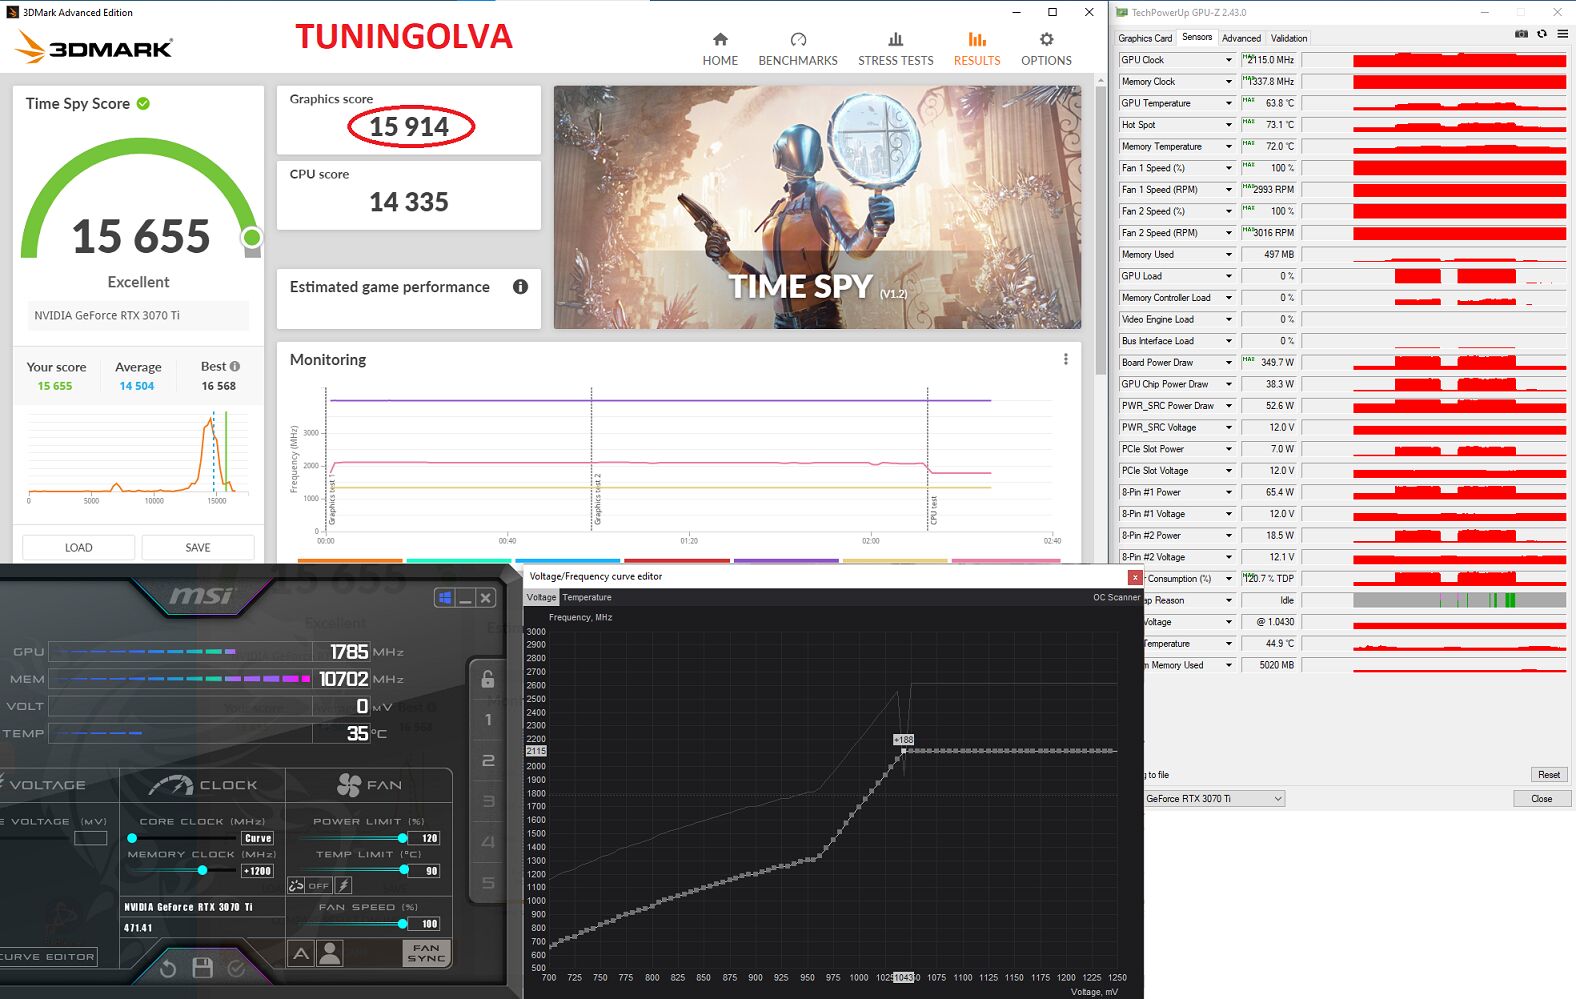Select Afterburner profile slot 1
This screenshot has height=999, width=1576.
tap(488, 720)
